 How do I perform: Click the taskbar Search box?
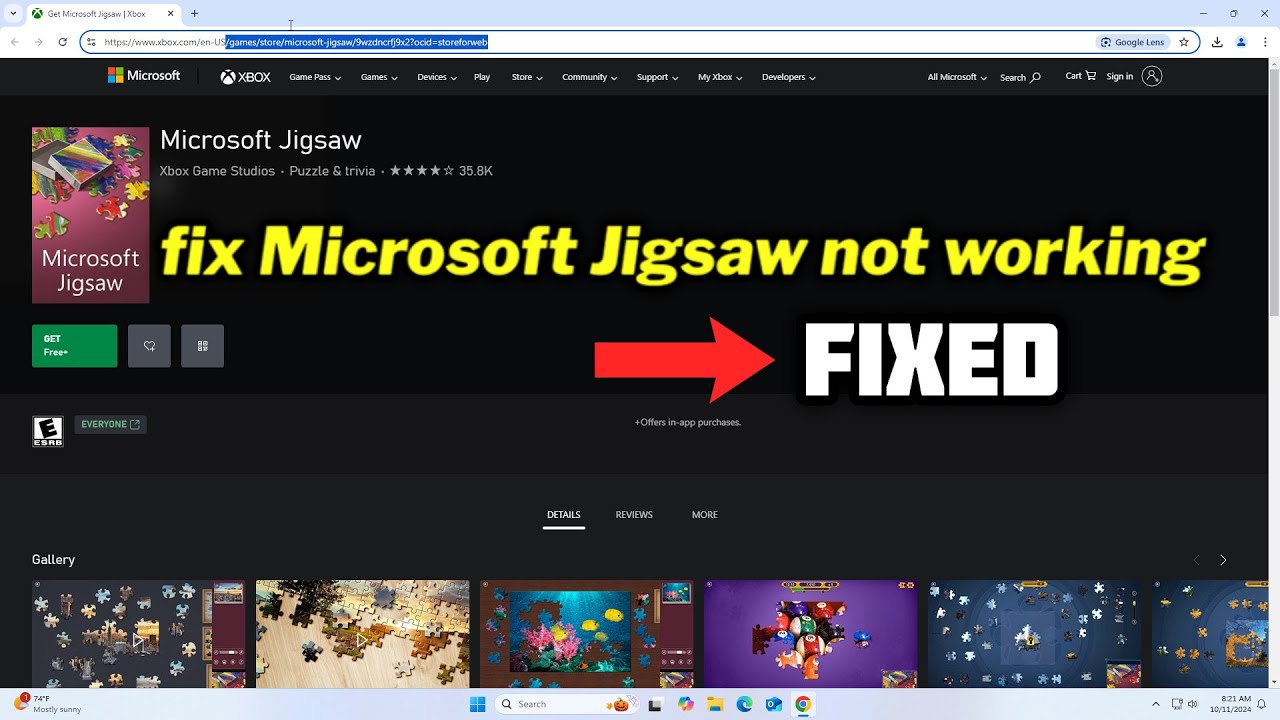(x=565, y=704)
